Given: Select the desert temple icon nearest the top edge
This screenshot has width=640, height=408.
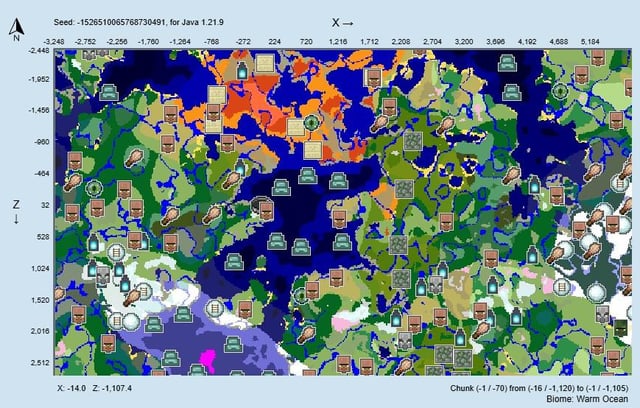Looking at the screenshot, I should pyautogui.click(x=264, y=64).
